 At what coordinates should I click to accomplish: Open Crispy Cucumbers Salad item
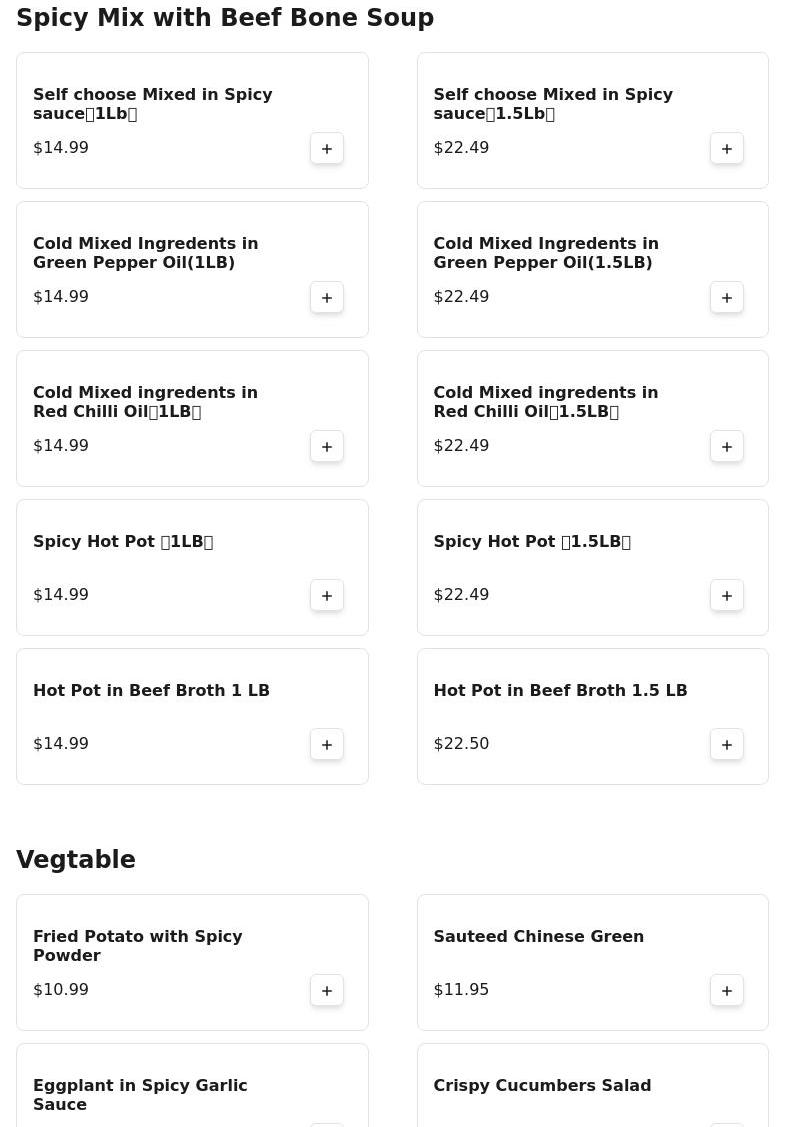tap(542, 1086)
